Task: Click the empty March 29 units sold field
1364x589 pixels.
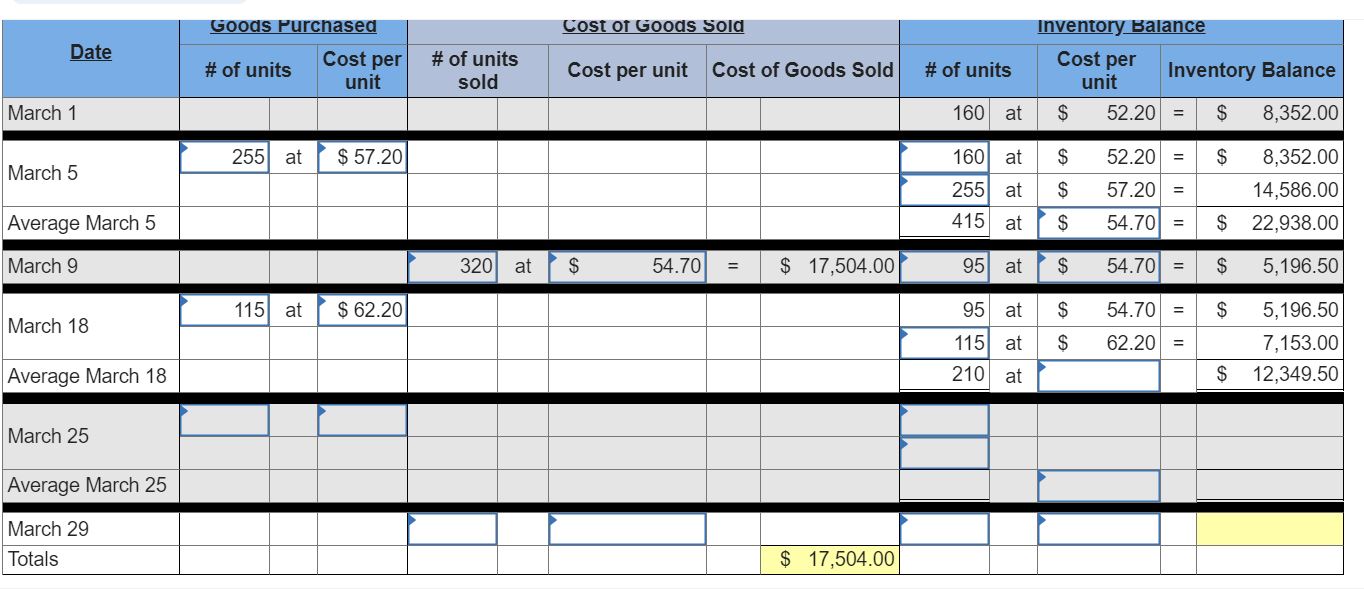Action: (x=453, y=529)
